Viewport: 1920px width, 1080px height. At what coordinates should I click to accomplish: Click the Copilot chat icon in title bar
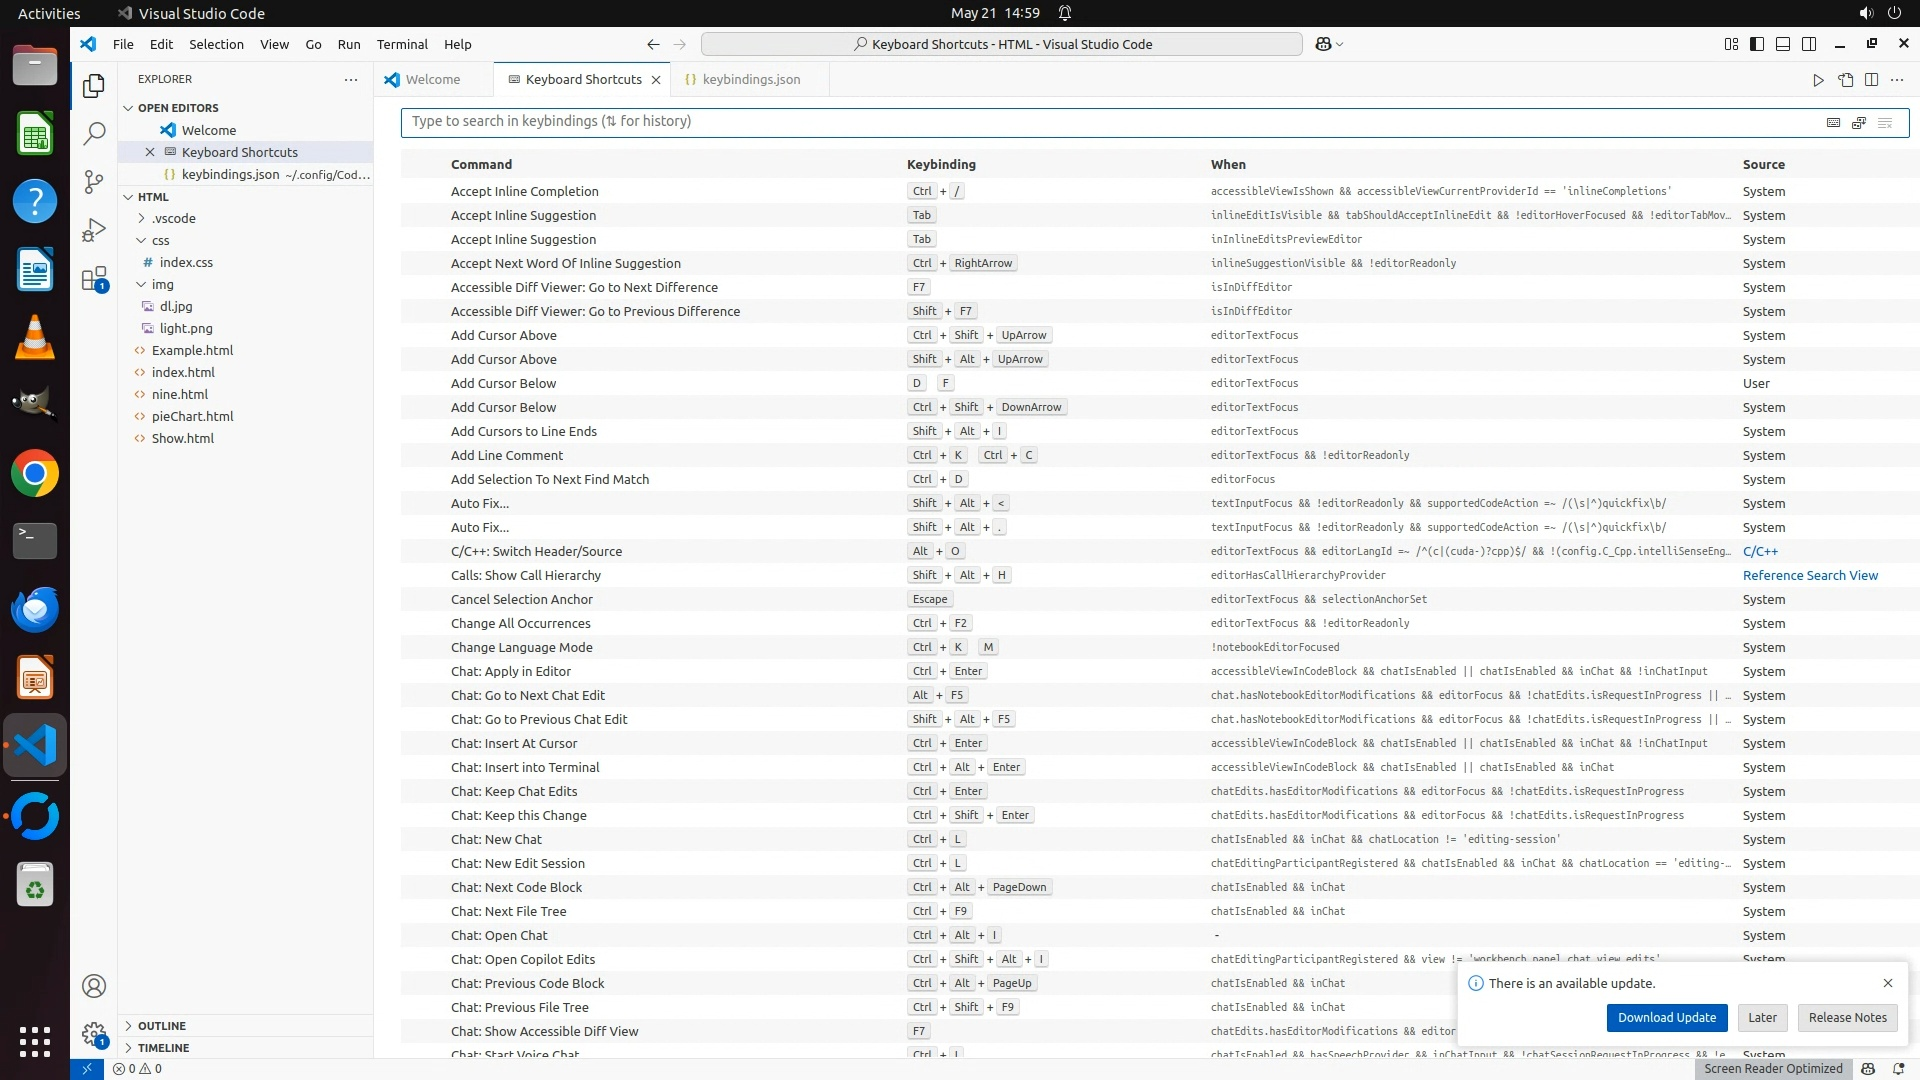tap(1323, 44)
